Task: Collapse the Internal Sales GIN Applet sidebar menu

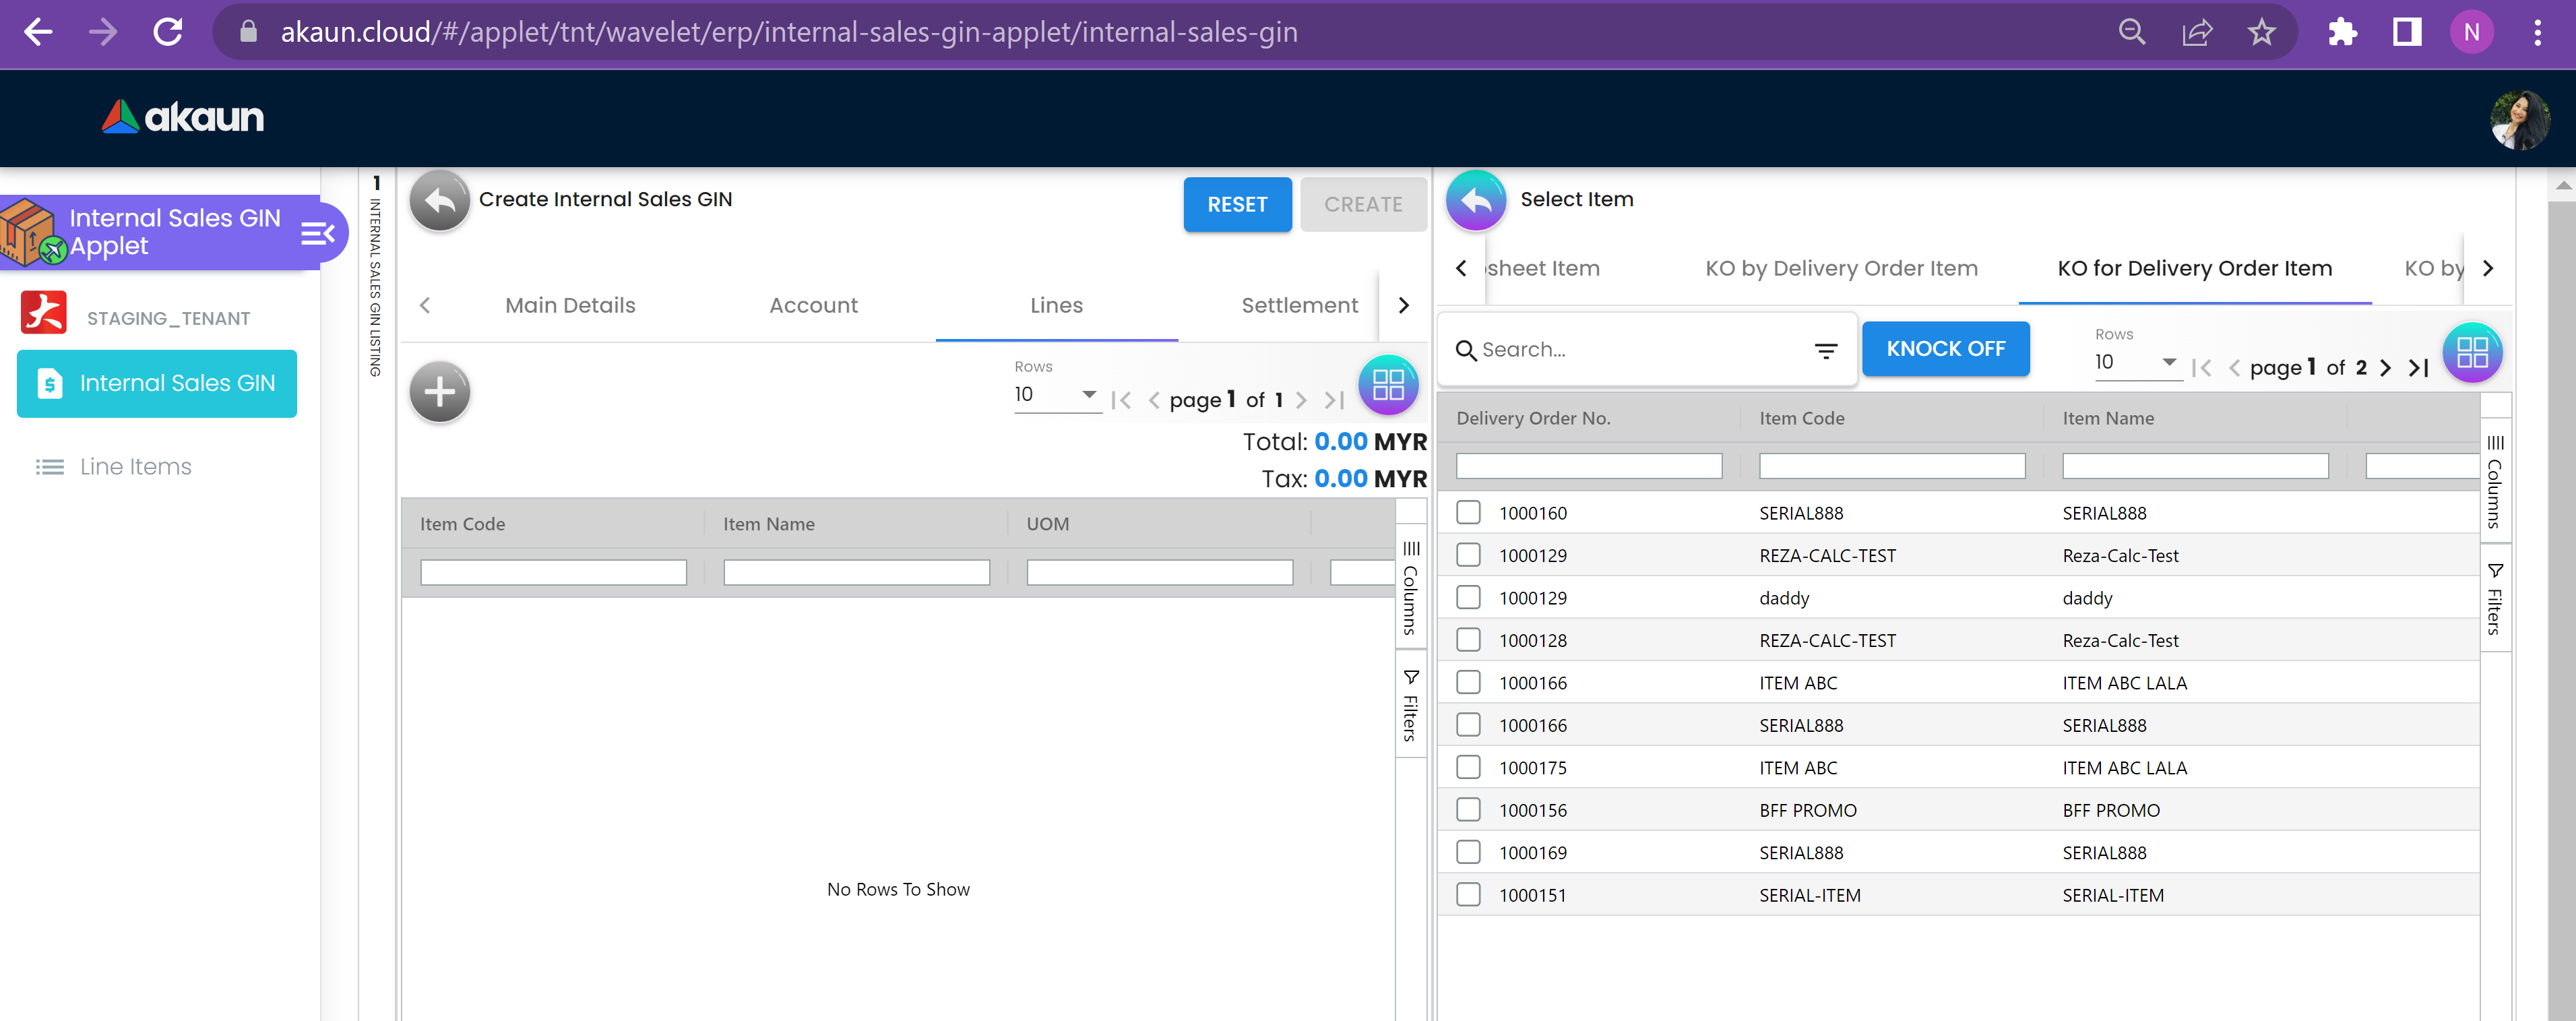Action: pos(317,234)
